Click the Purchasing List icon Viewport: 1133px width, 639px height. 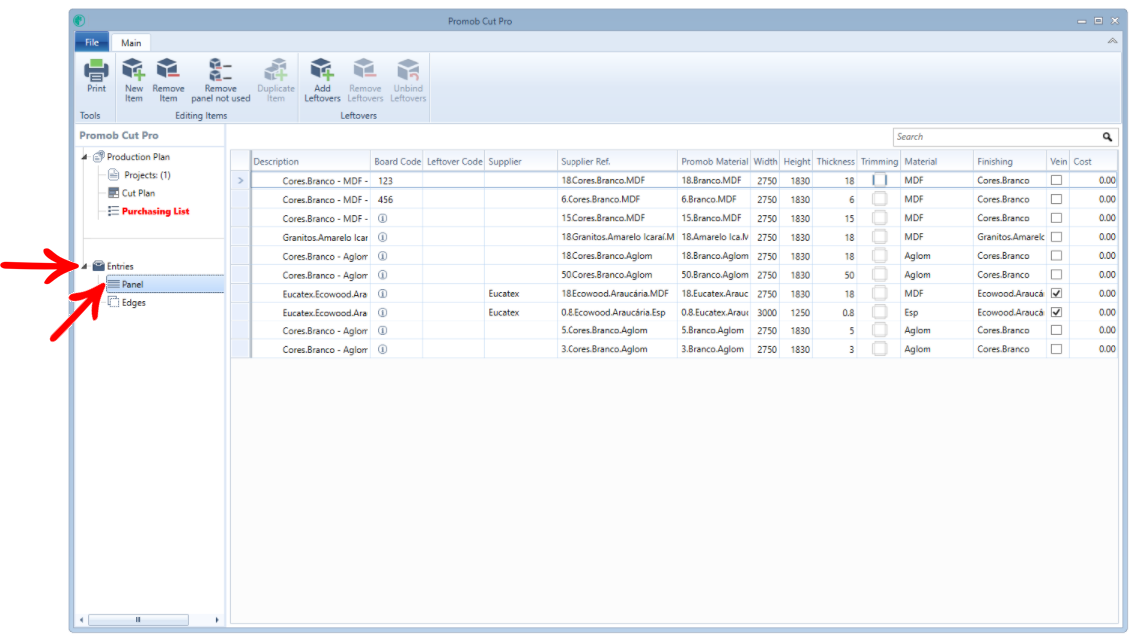point(113,211)
